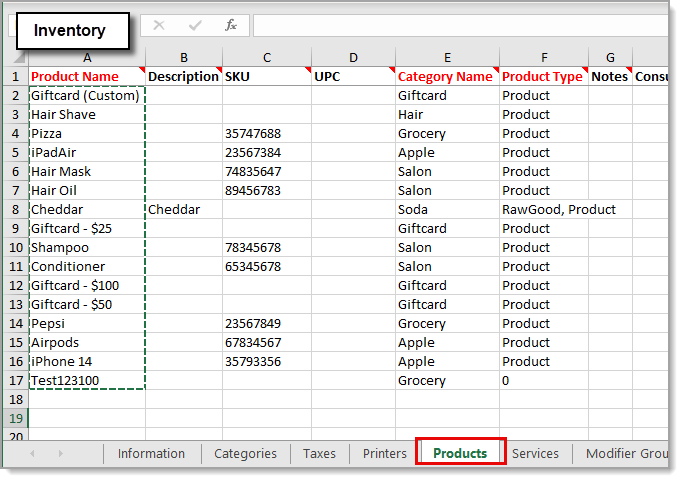Select row 19 header
The height and width of the screenshot is (481, 682).
click(x=16, y=418)
